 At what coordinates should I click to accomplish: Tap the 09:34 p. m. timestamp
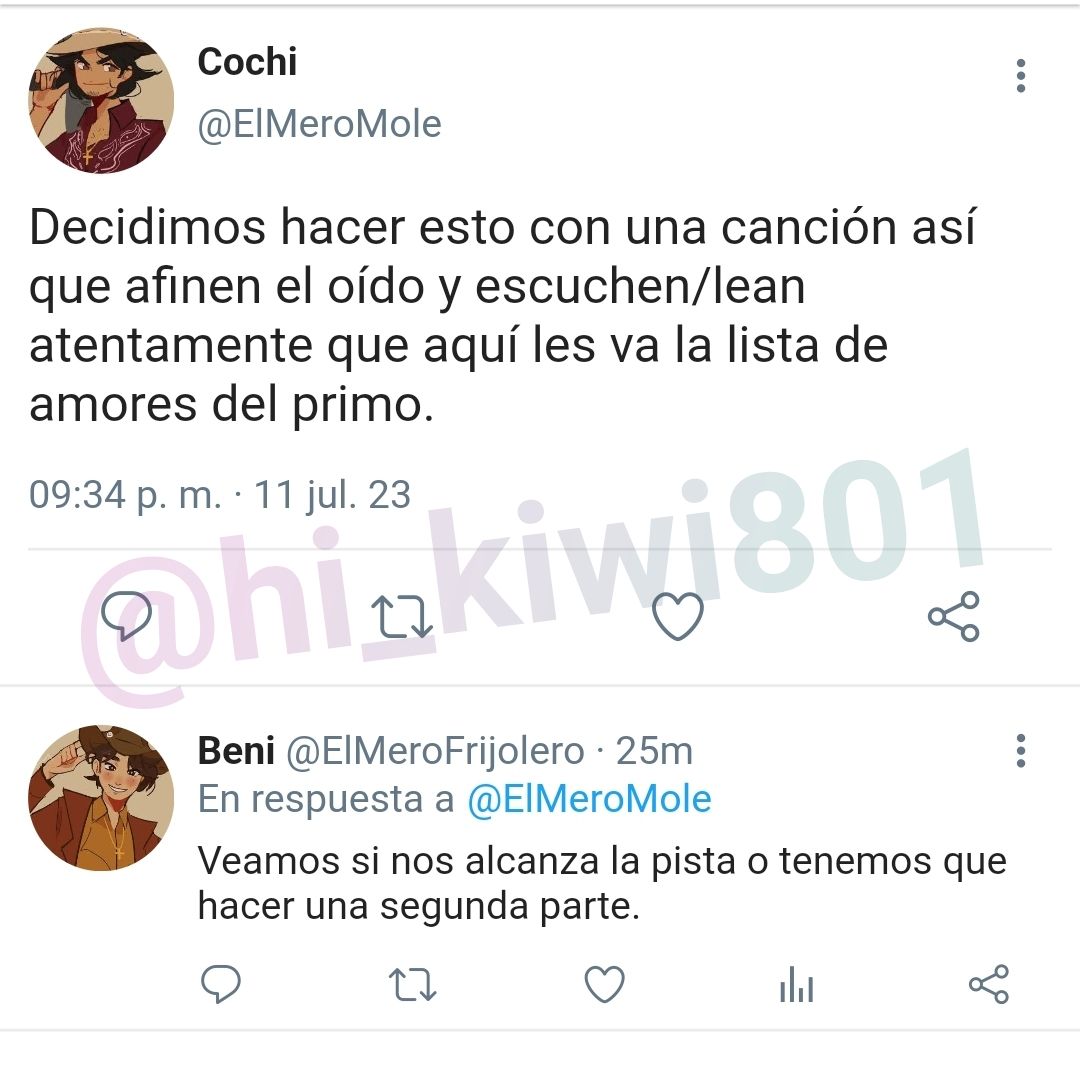(x=125, y=494)
